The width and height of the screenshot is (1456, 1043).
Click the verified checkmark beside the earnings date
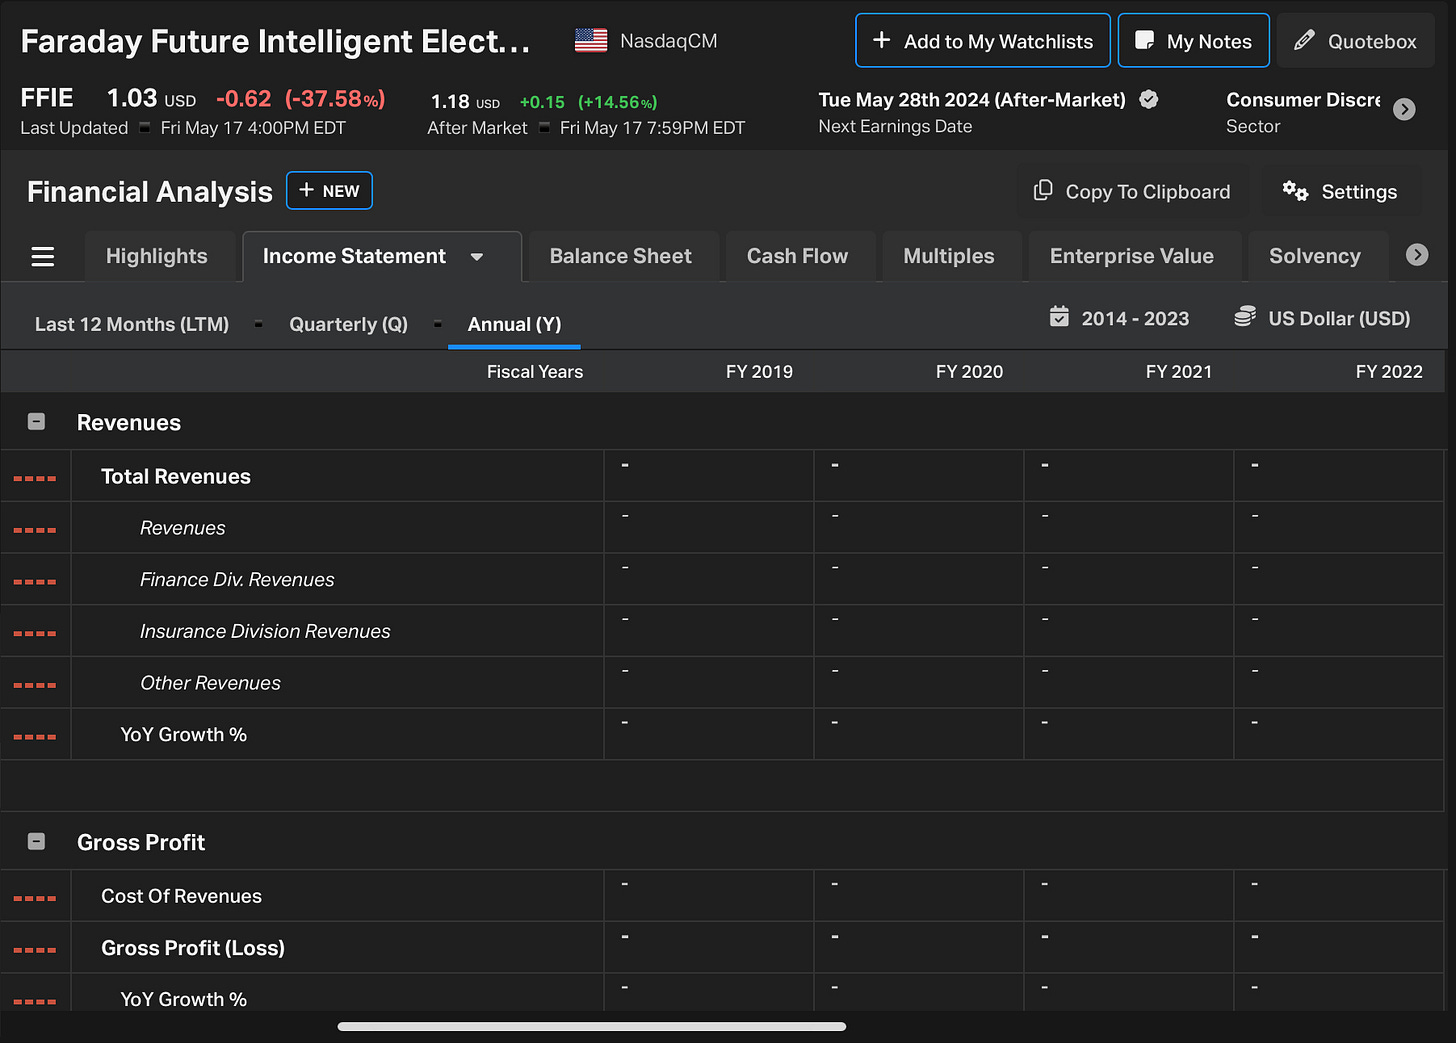(1149, 99)
